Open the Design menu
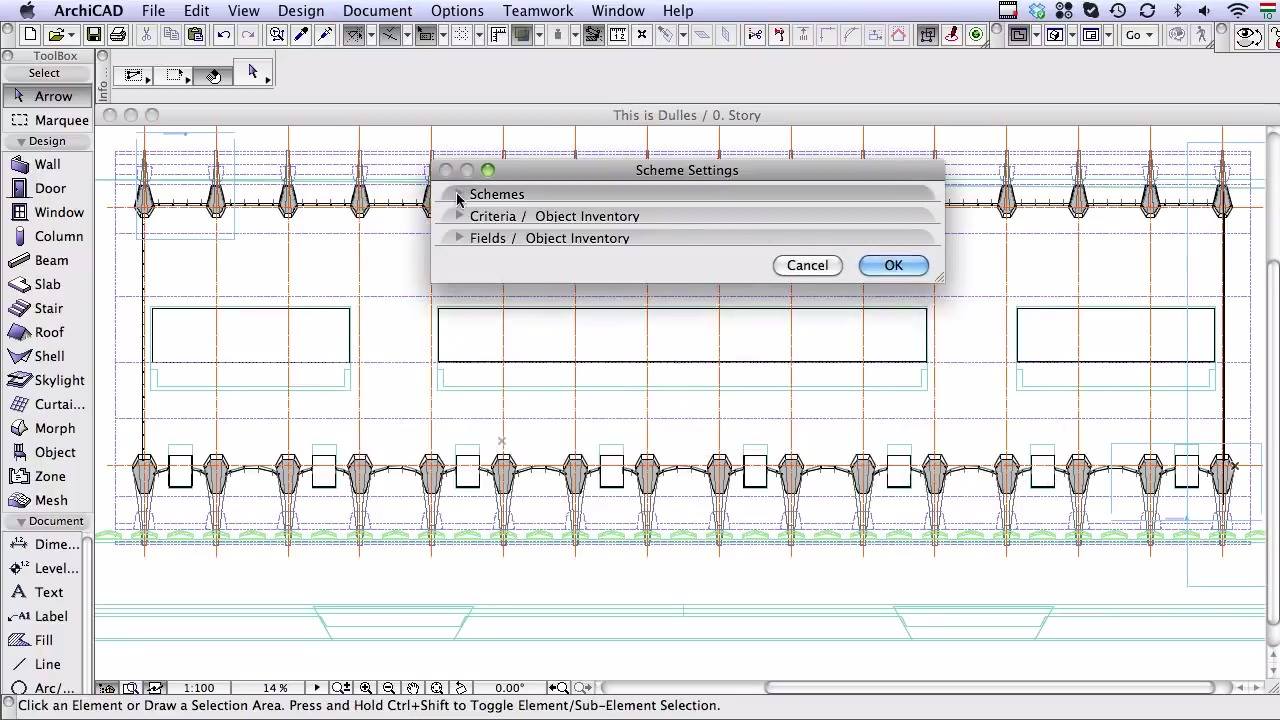The image size is (1280, 720). [x=301, y=11]
